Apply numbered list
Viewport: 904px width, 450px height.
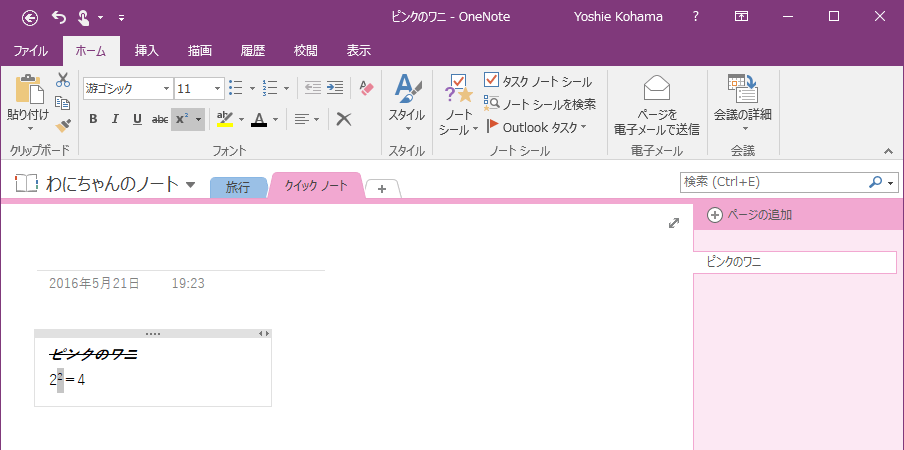tap(270, 88)
